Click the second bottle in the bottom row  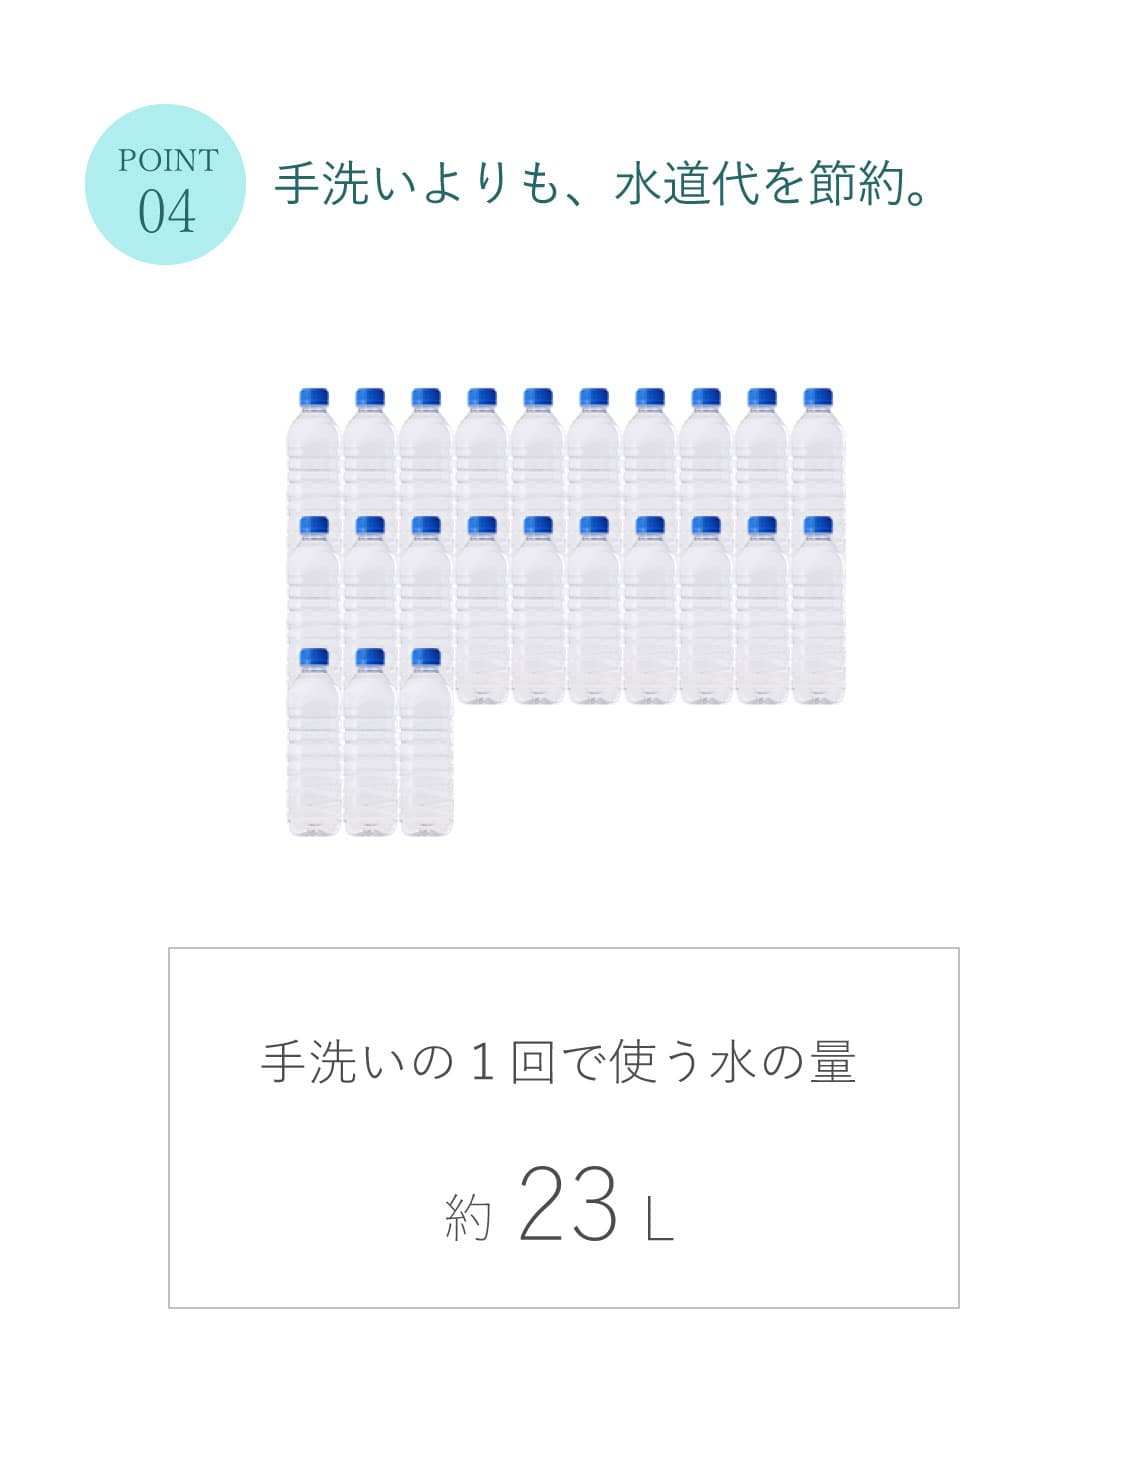click(370, 742)
